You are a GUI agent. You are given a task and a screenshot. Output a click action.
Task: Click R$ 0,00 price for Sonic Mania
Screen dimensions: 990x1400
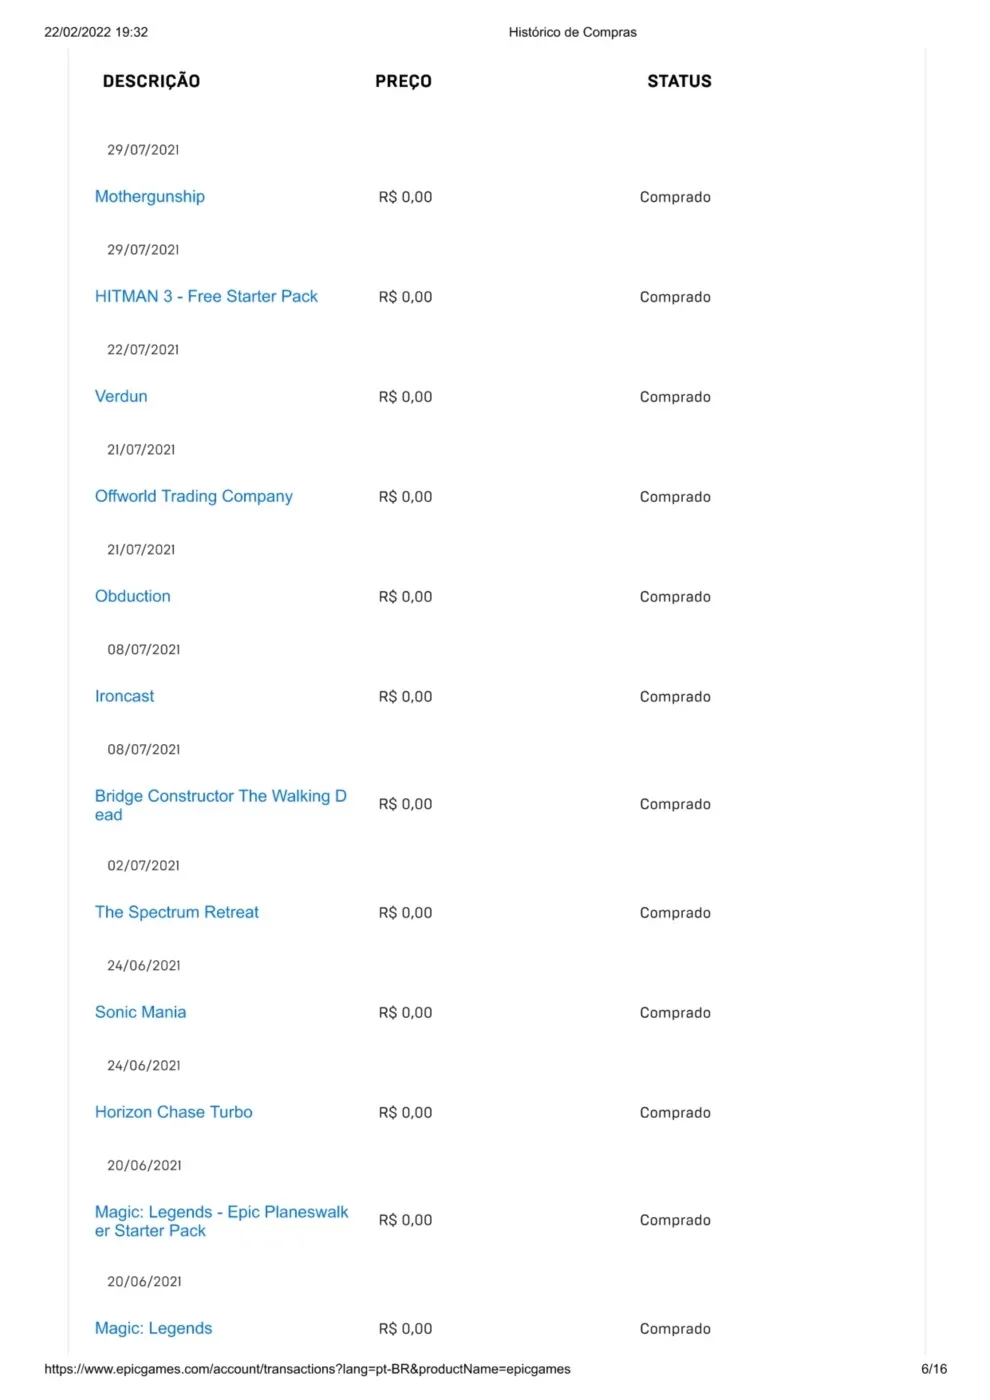coord(406,1013)
